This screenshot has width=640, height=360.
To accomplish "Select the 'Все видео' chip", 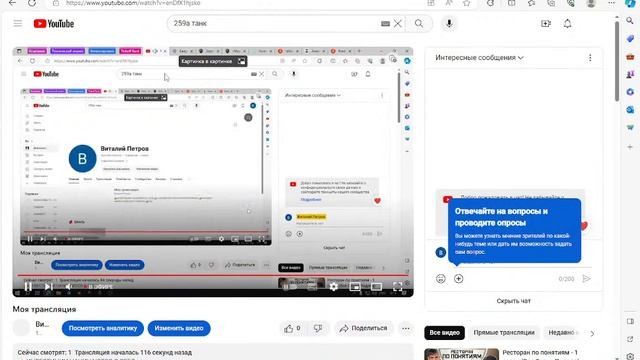I will (x=444, y=333).
